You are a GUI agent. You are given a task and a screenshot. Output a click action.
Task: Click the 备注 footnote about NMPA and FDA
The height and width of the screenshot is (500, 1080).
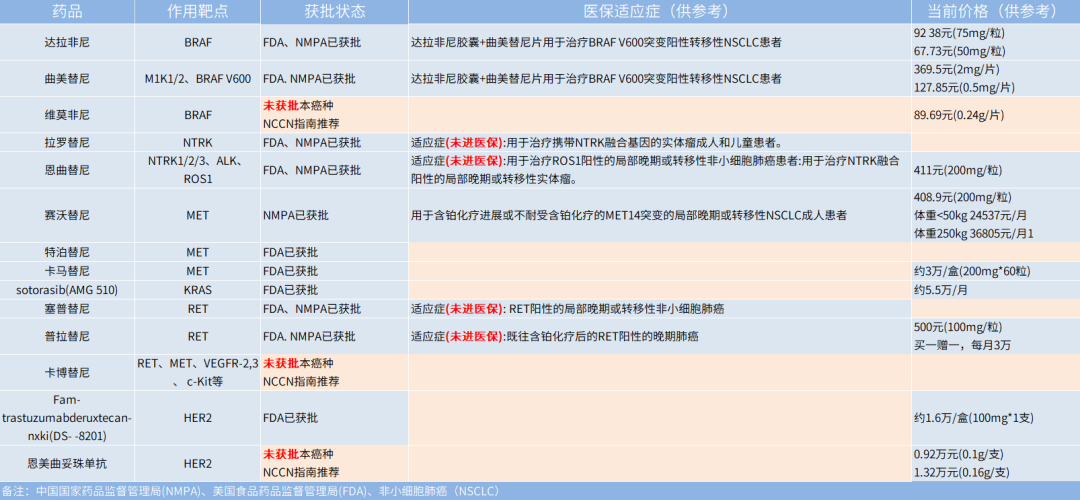[250, 491]
